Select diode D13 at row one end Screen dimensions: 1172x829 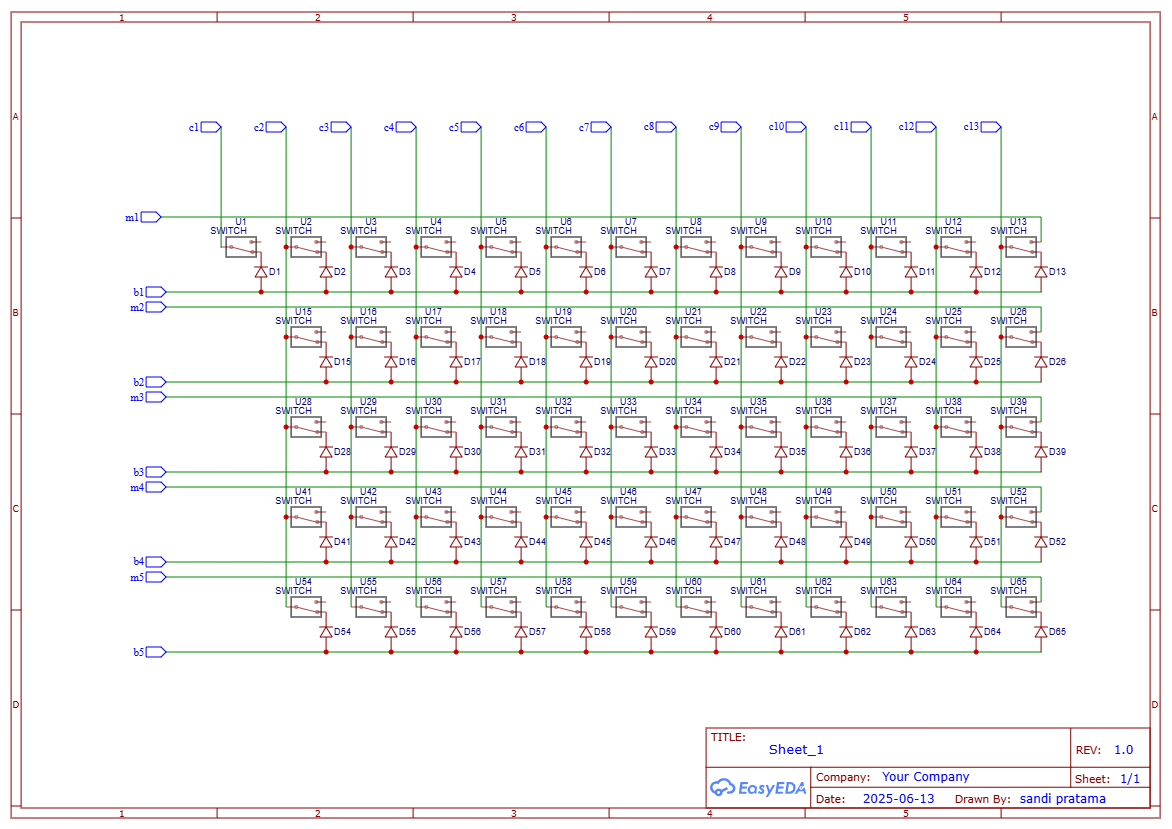pyautogui.click(x=1043, y=270)
